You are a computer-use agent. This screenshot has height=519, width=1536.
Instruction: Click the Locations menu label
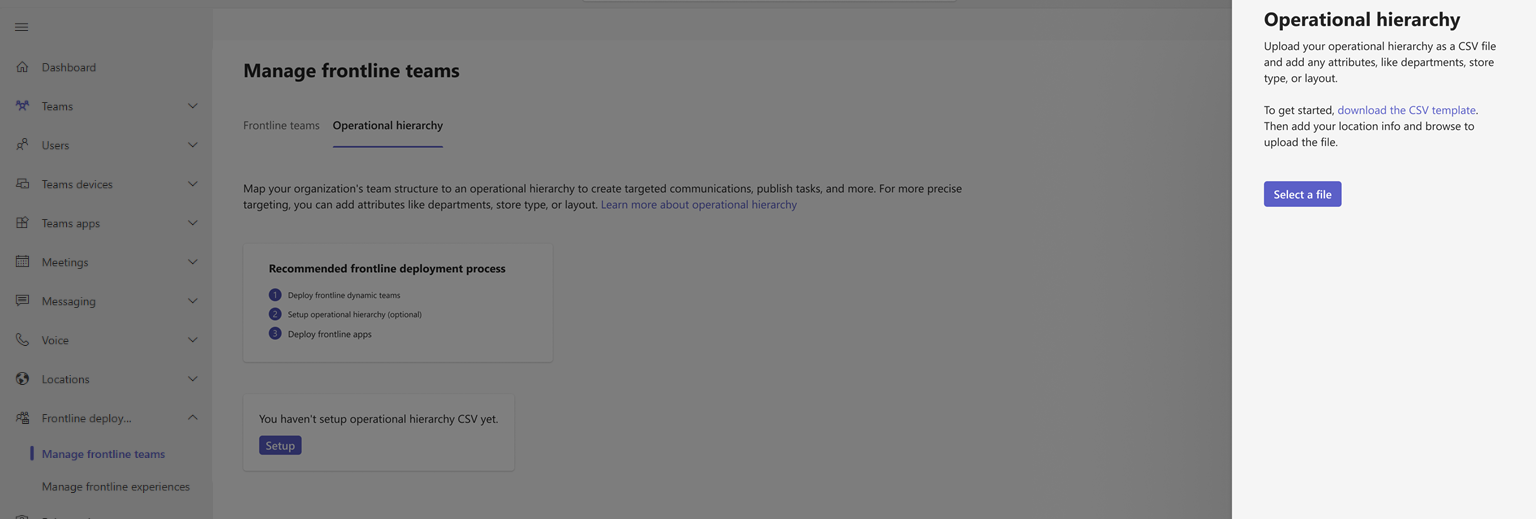click(66, 379)
